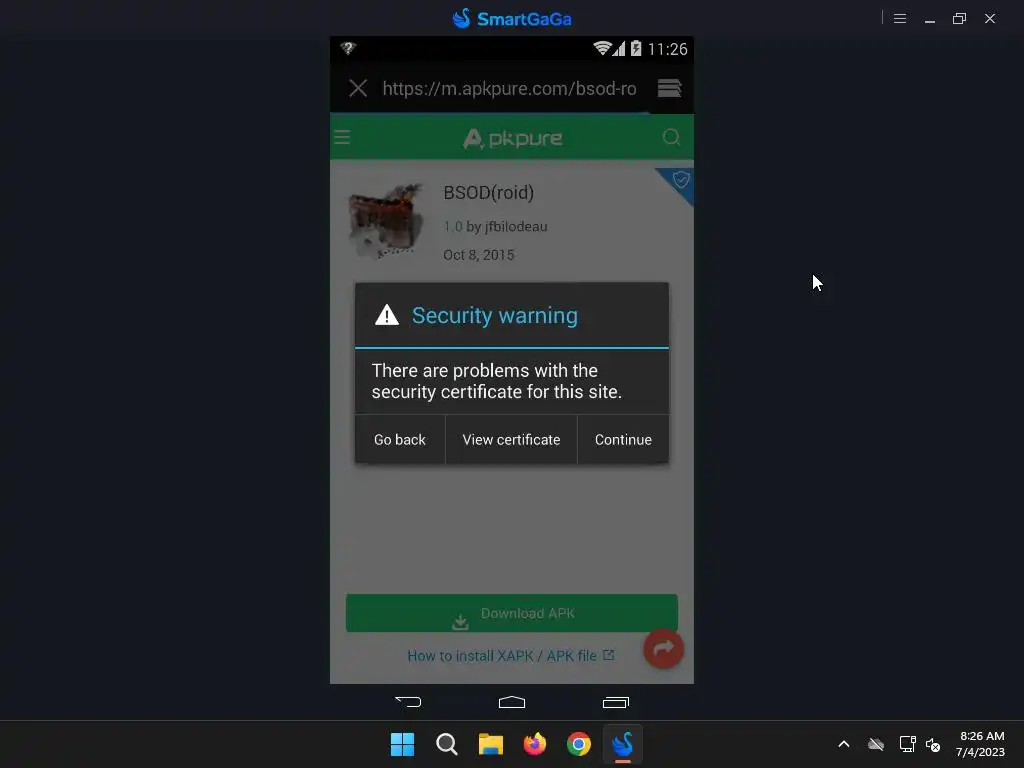Open Windows taskbar search
1024x768 pixels.
[447, 744]
